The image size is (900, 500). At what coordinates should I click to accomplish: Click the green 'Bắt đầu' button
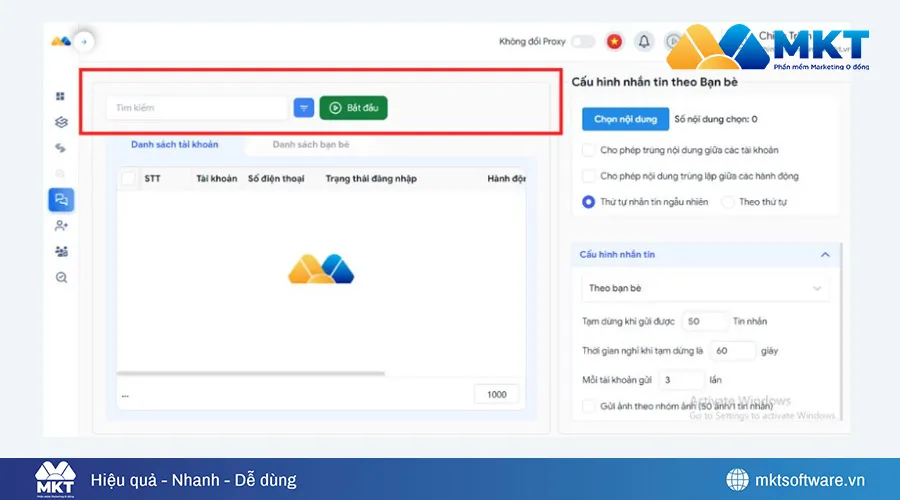(x=353, y=108)
